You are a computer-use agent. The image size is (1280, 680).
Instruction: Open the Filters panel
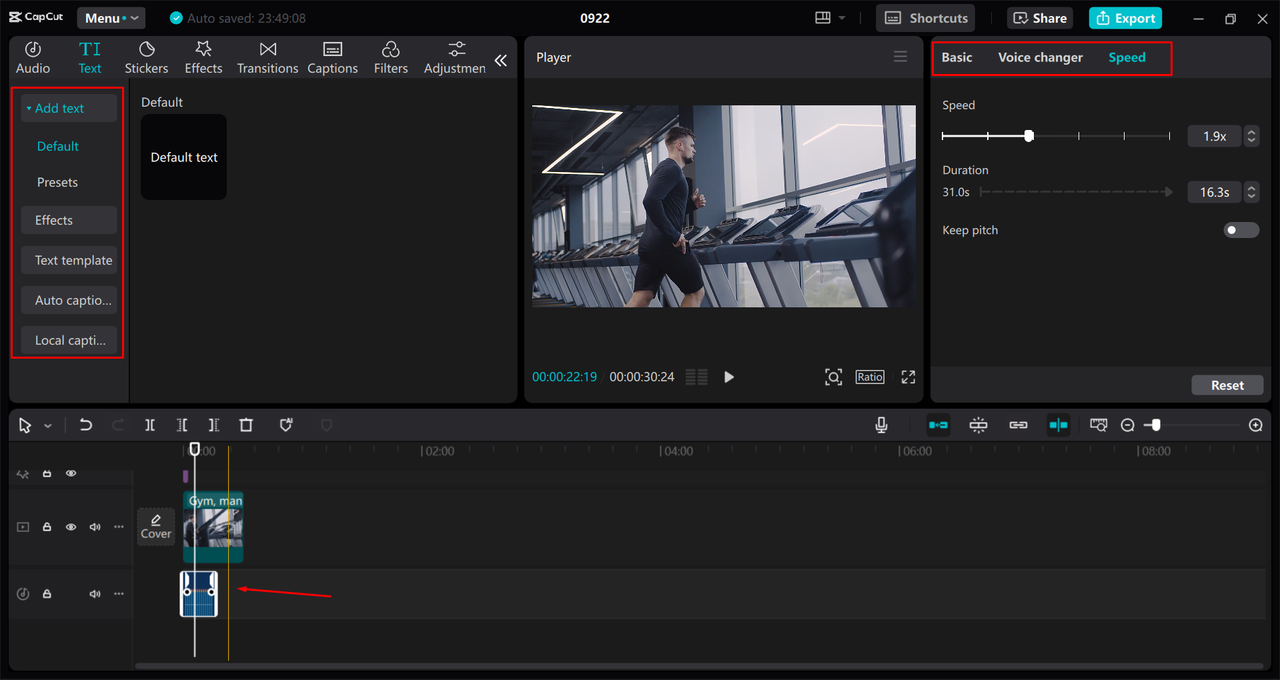click(x=391, y=58)
